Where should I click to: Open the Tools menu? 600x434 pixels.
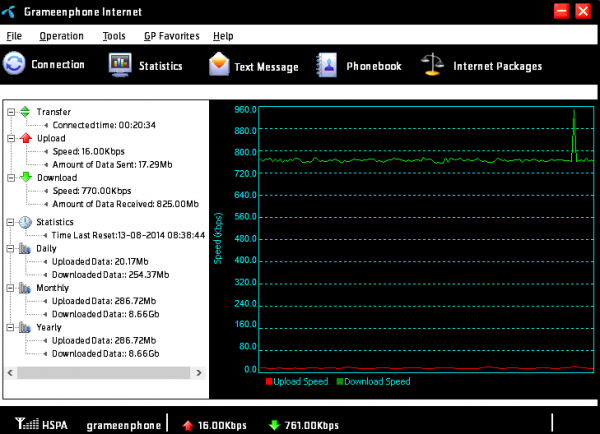pyautogui.click(x=114, y=36)
